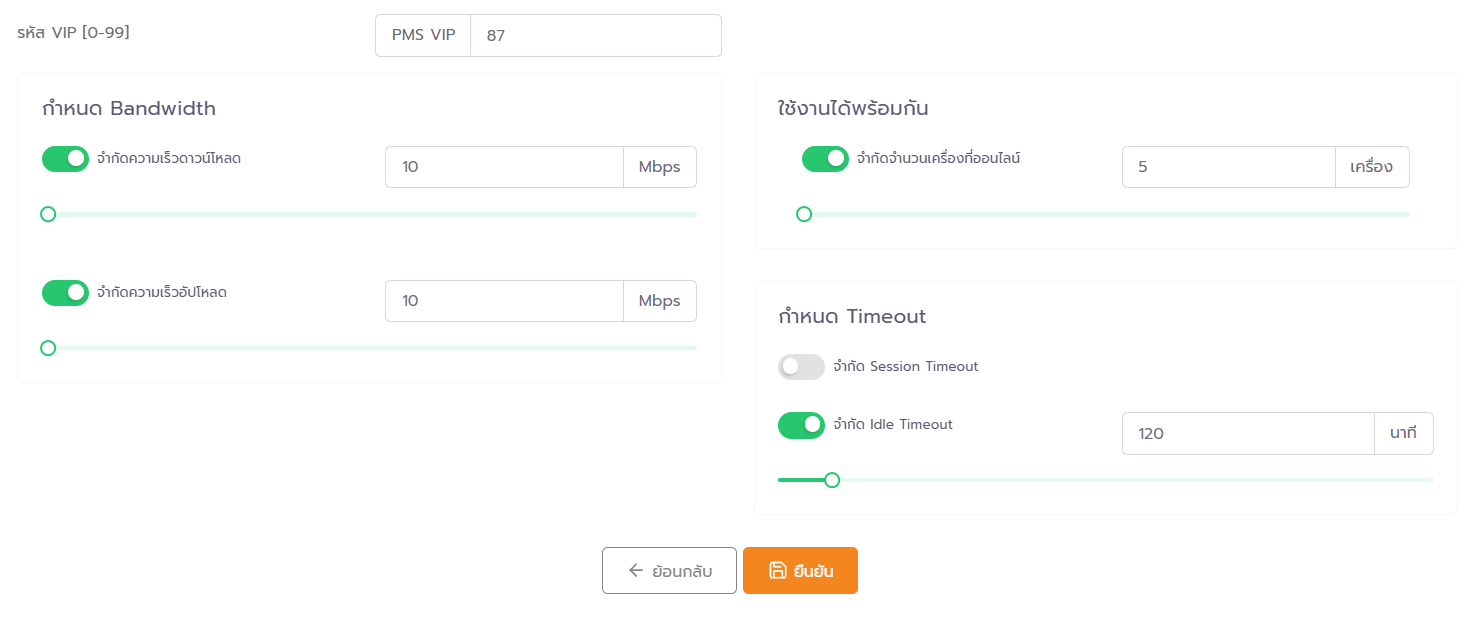This screenshot has height=620, width=1476.
Task: Click the upload speed value field
Action: (504, 301)
